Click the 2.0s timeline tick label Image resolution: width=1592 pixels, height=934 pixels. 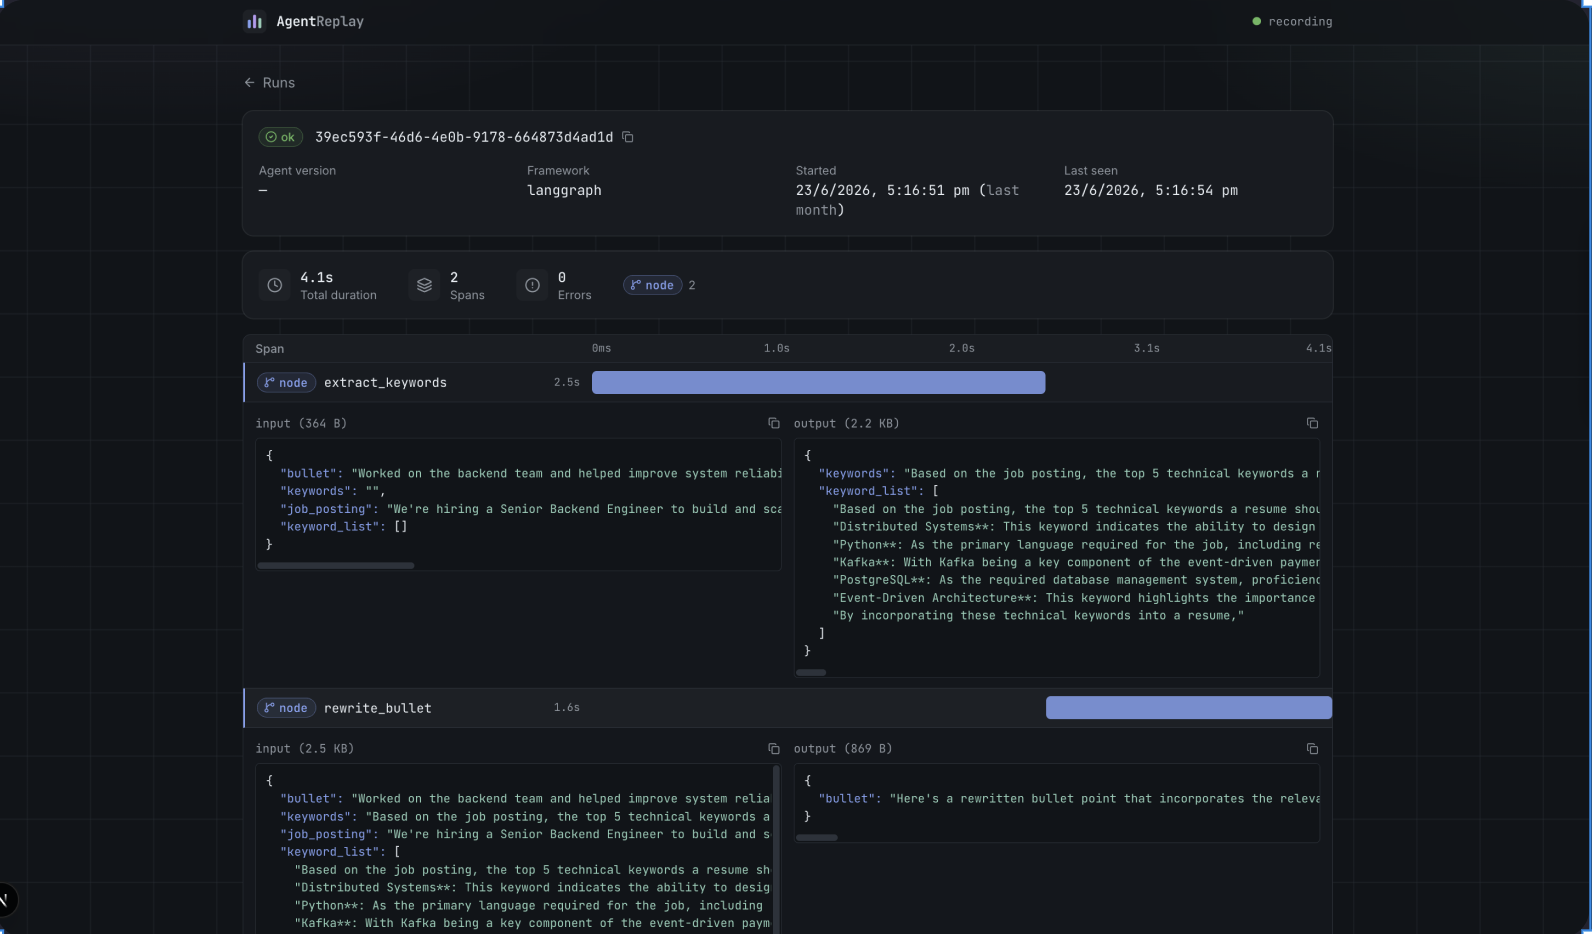point(962,348)
